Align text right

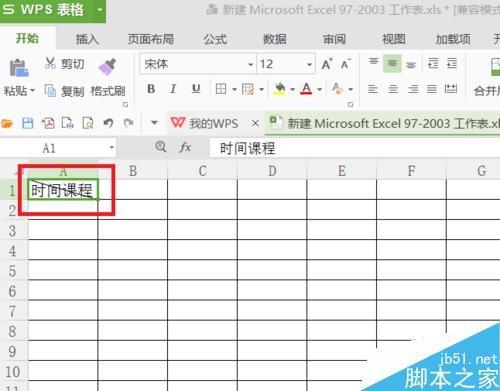(413, 89)
